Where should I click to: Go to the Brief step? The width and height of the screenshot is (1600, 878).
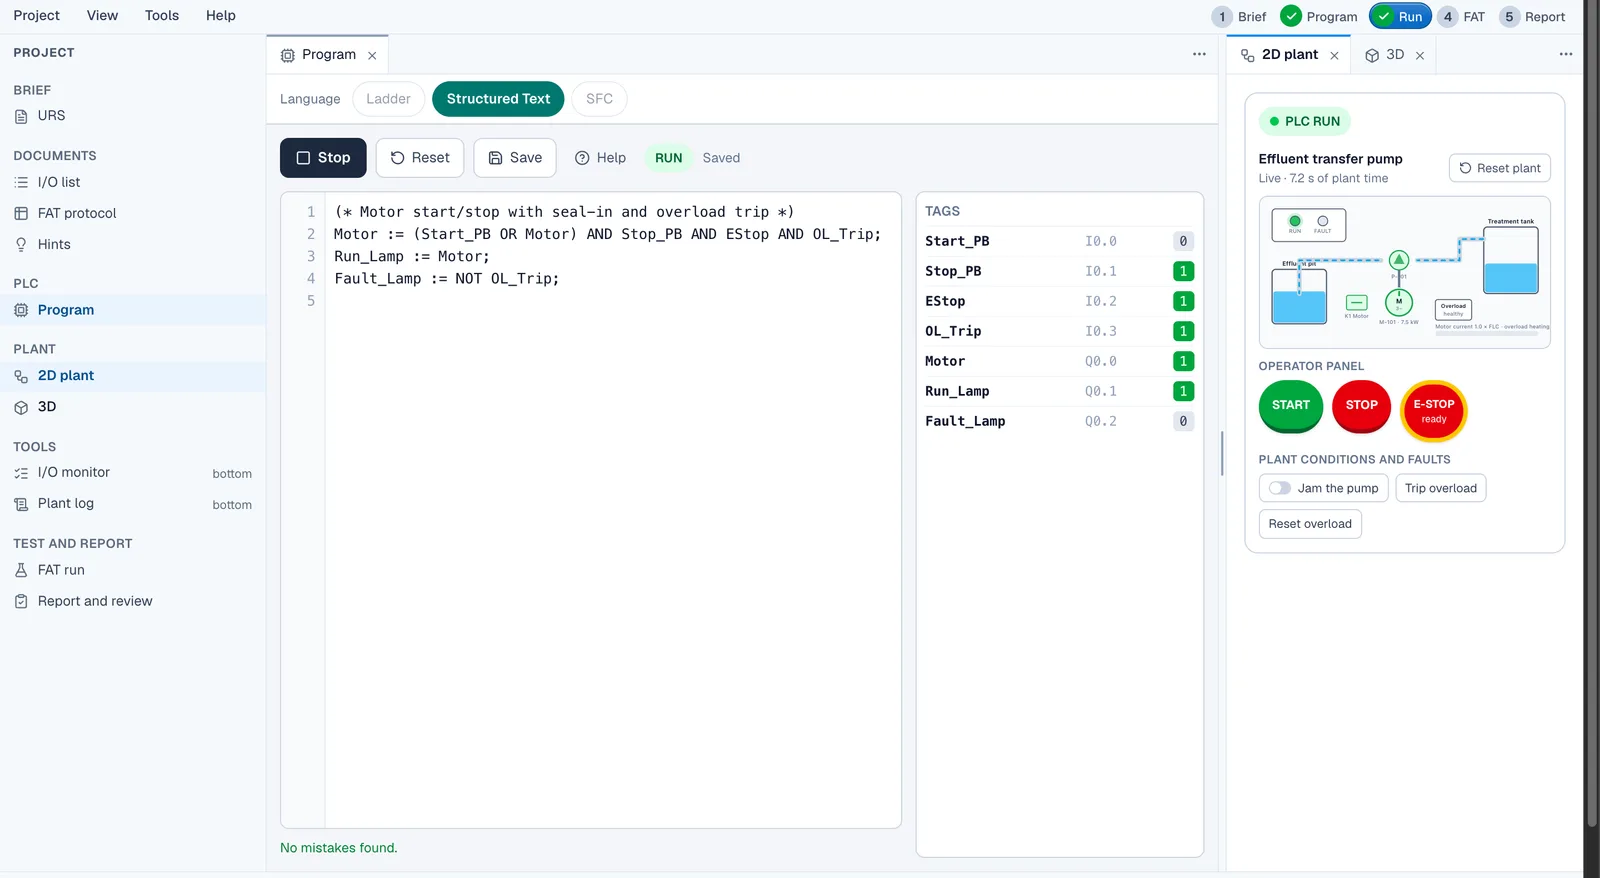coord(1239,17)
